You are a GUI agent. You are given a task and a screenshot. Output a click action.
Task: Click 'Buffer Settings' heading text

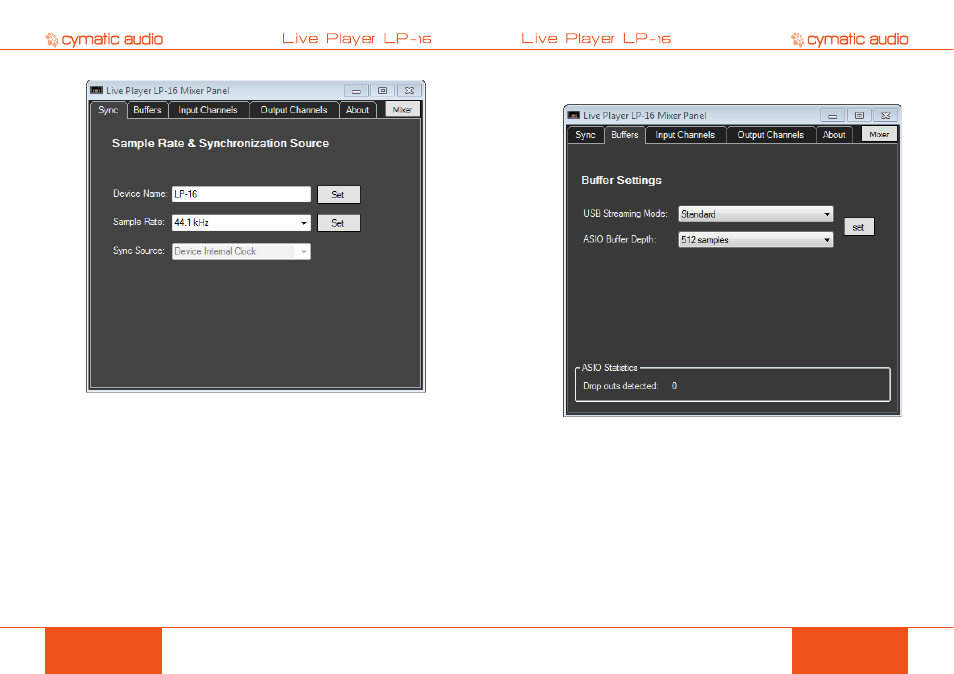click(621, 180)
